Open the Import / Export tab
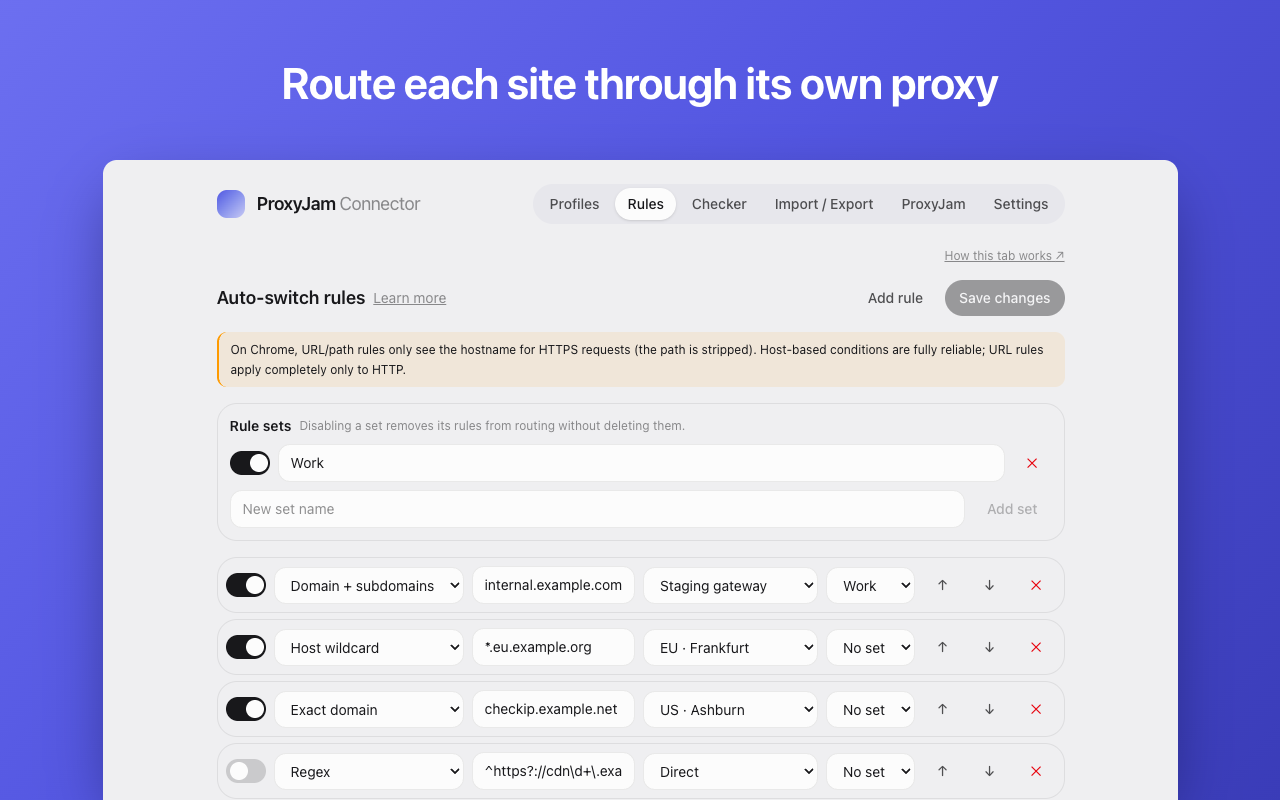Image resolution: width=1280 pixels, height=800 pixels. pyautogui.click(x=824, y=204)
